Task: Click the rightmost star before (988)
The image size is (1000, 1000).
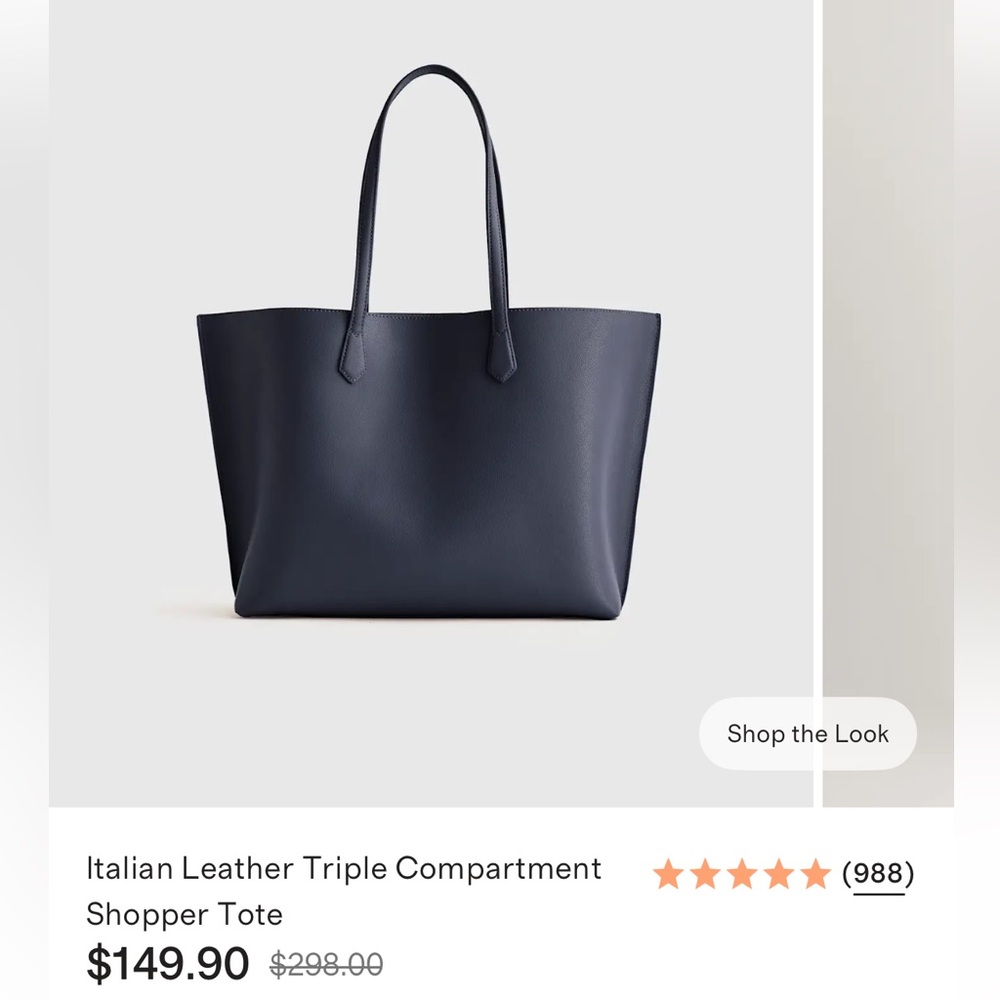Action: click(x=818, y=875)
